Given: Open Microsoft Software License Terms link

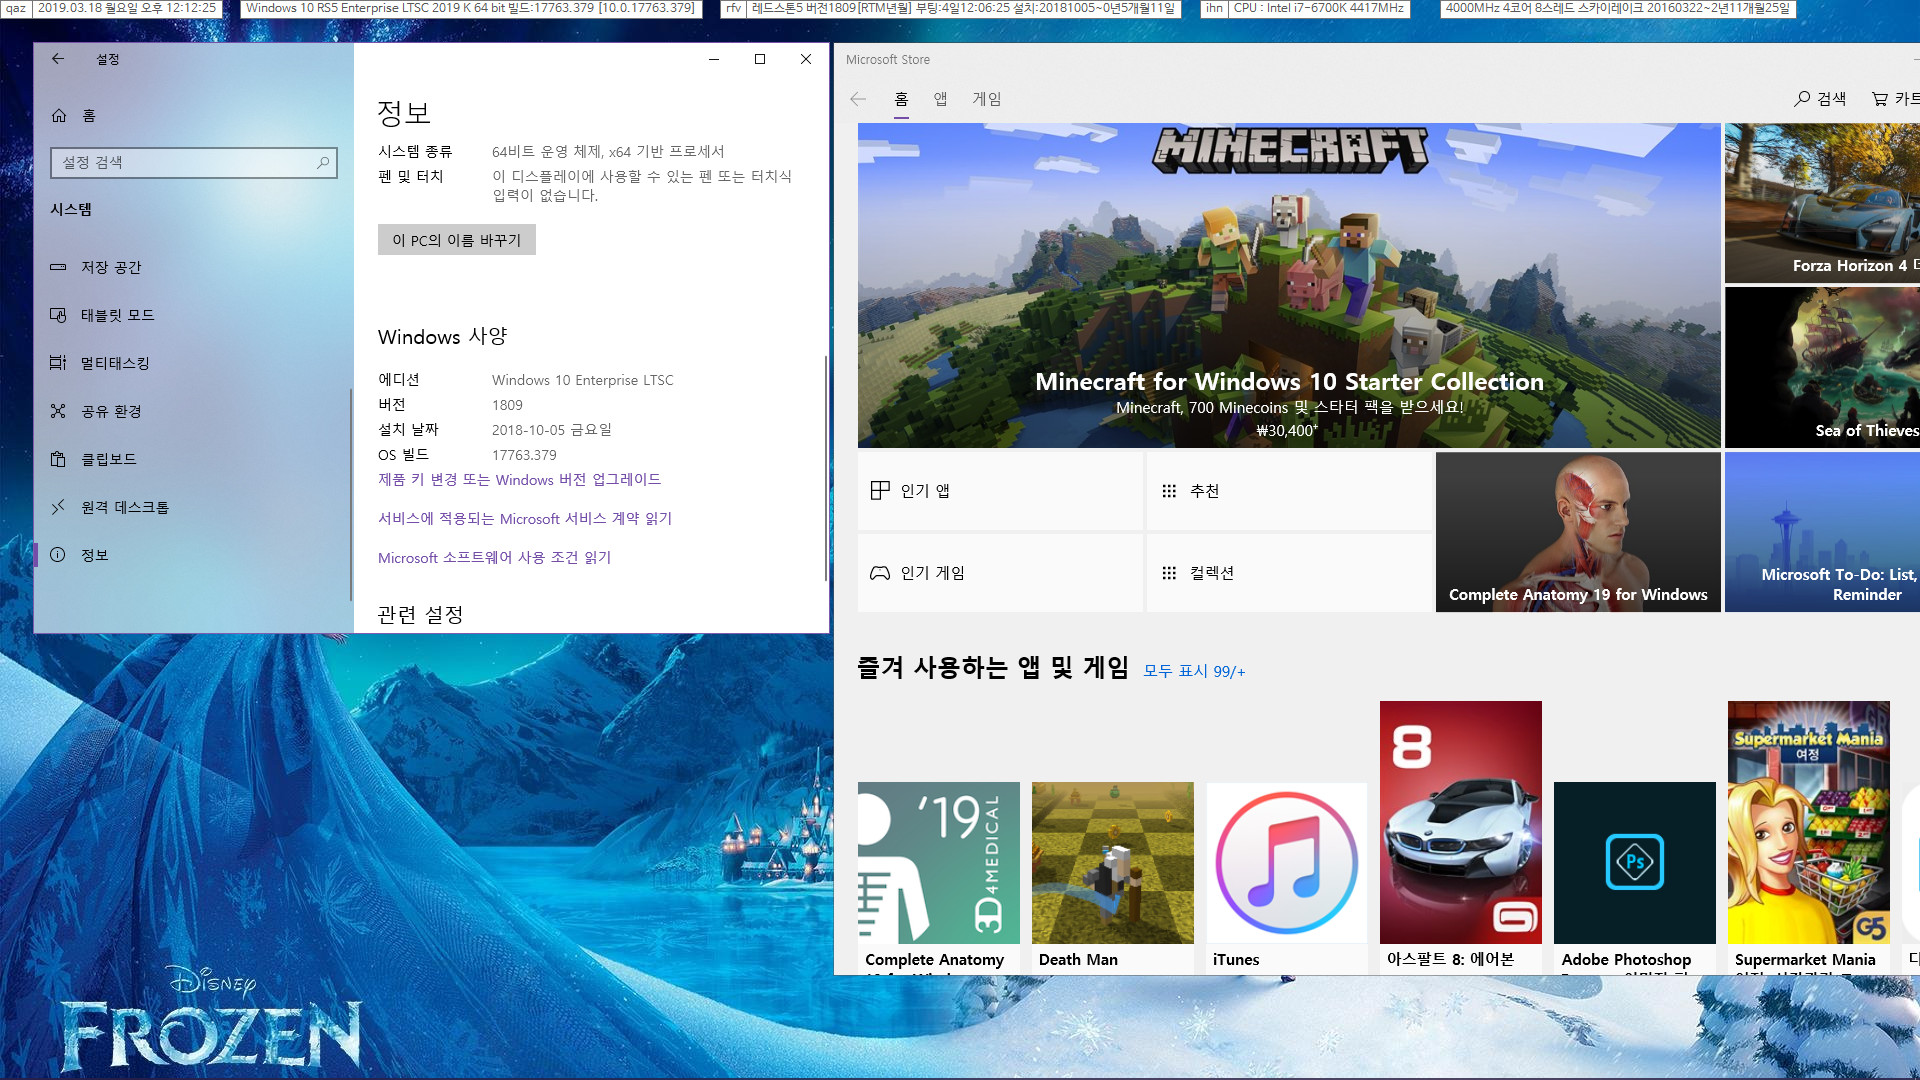Looking at the screenshot, I should coord(494,558).
